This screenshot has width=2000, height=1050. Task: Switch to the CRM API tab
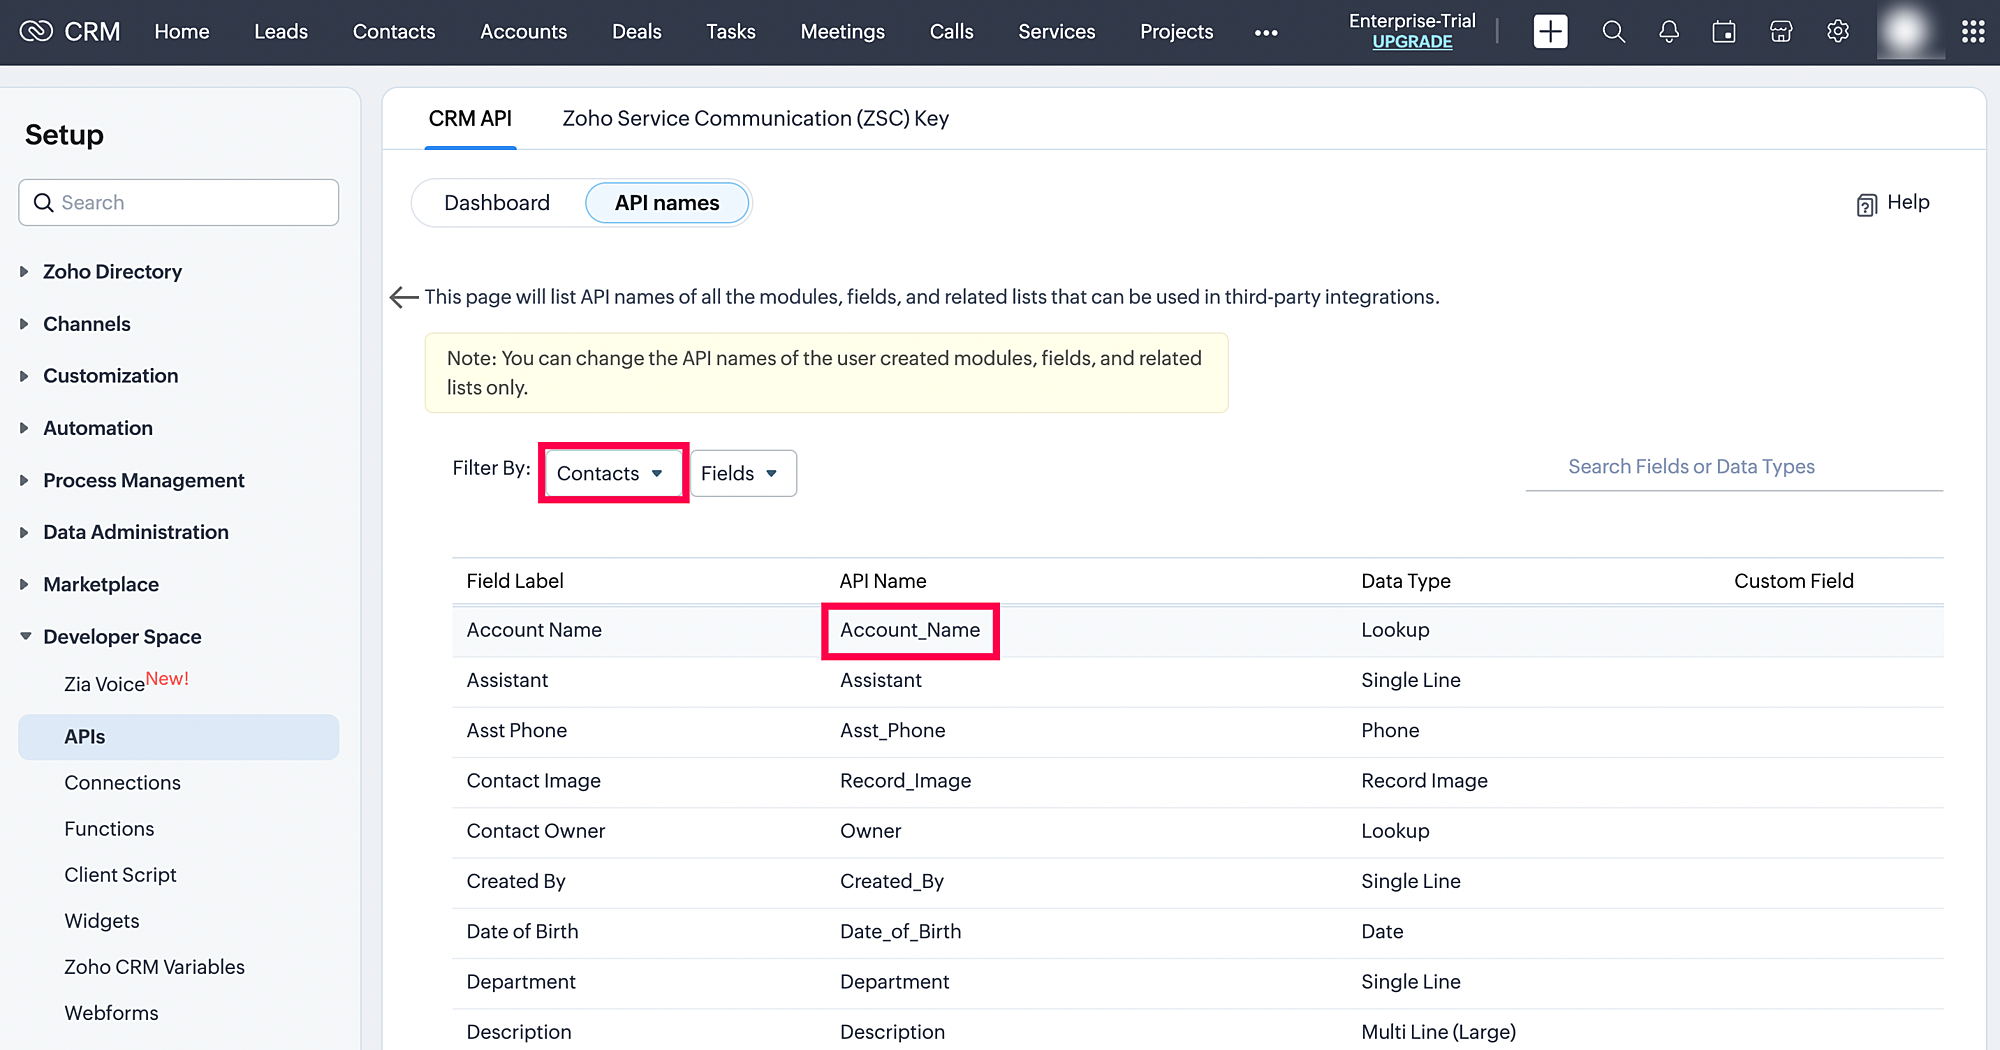click(x=470, y=119)
